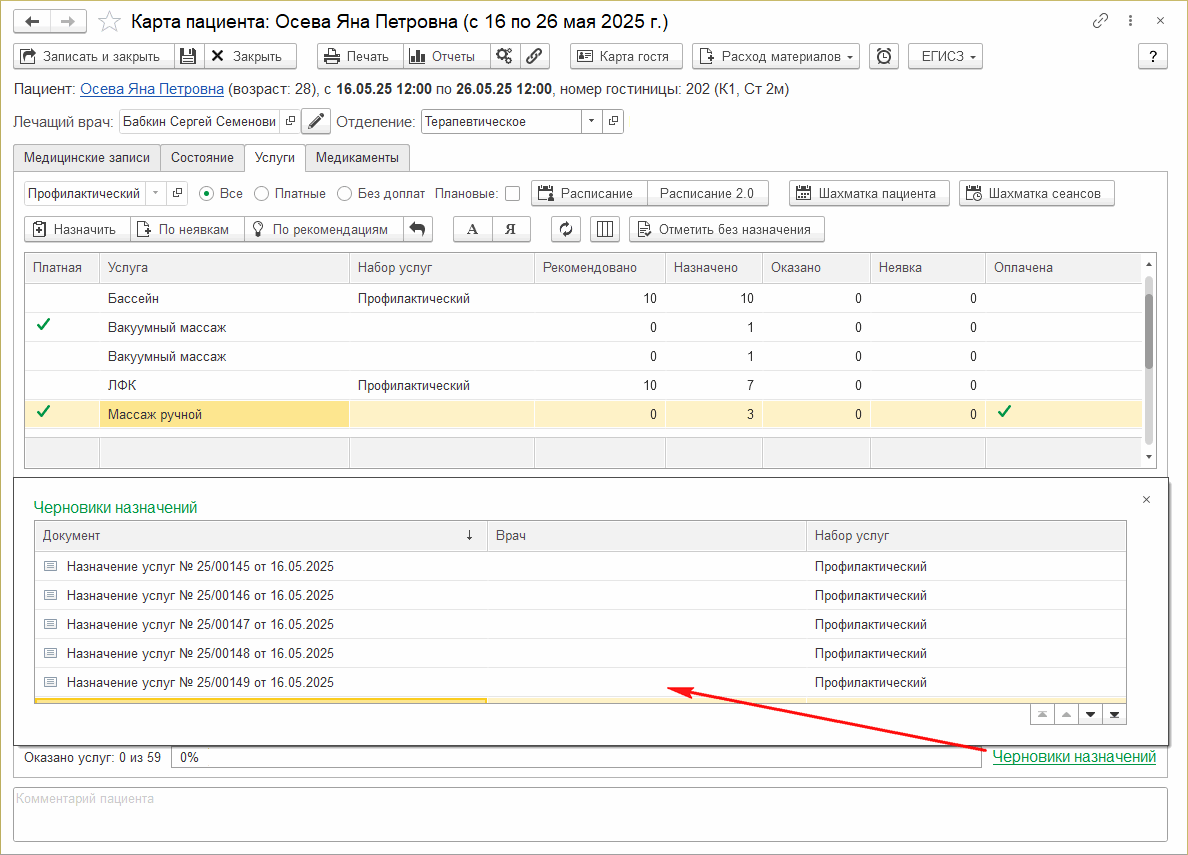The image size is (1188, 855).
Task: Click the services table vertical scrollbar
Action: (1148, 330)
